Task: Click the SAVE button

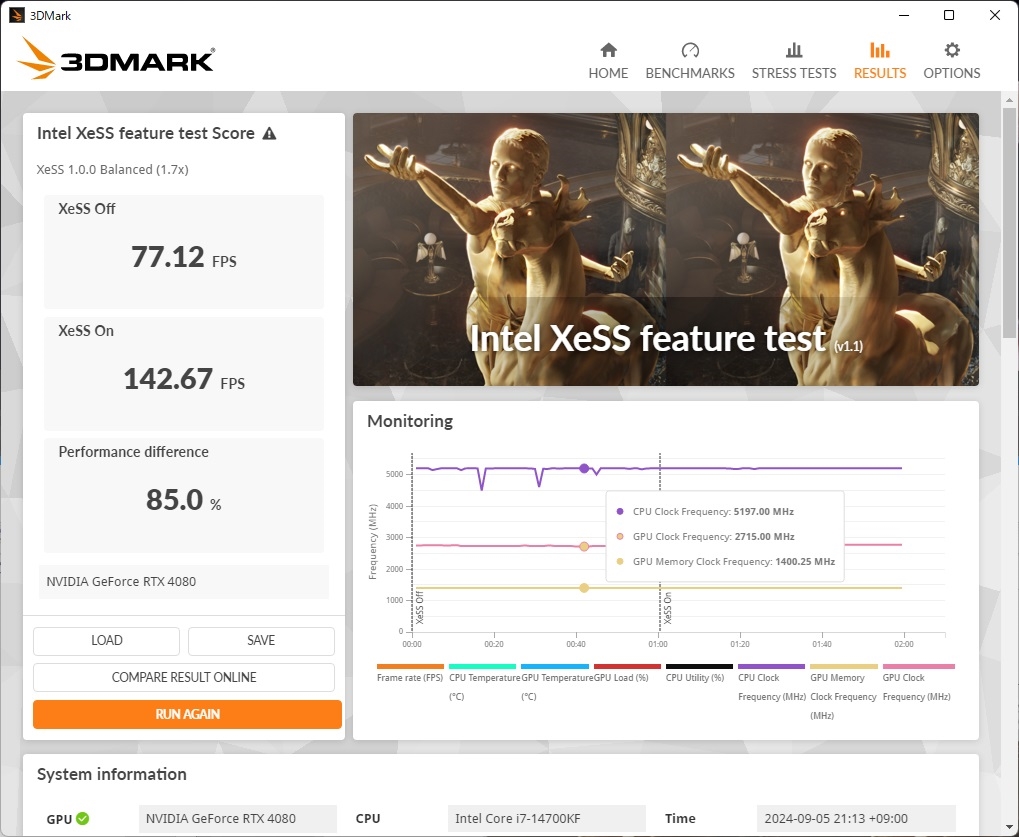Action: click(x=261, y=641)
